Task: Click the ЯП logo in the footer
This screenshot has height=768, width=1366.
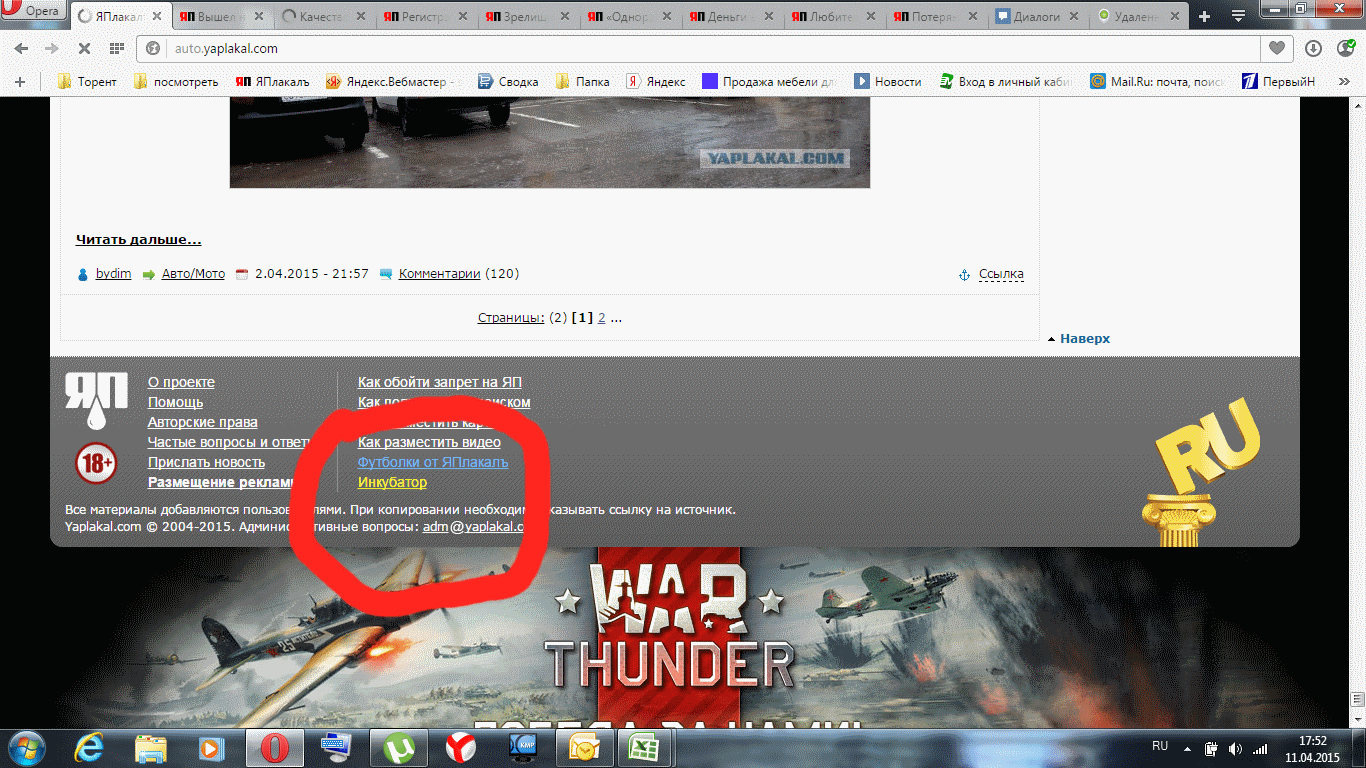Action: (96, 402)
